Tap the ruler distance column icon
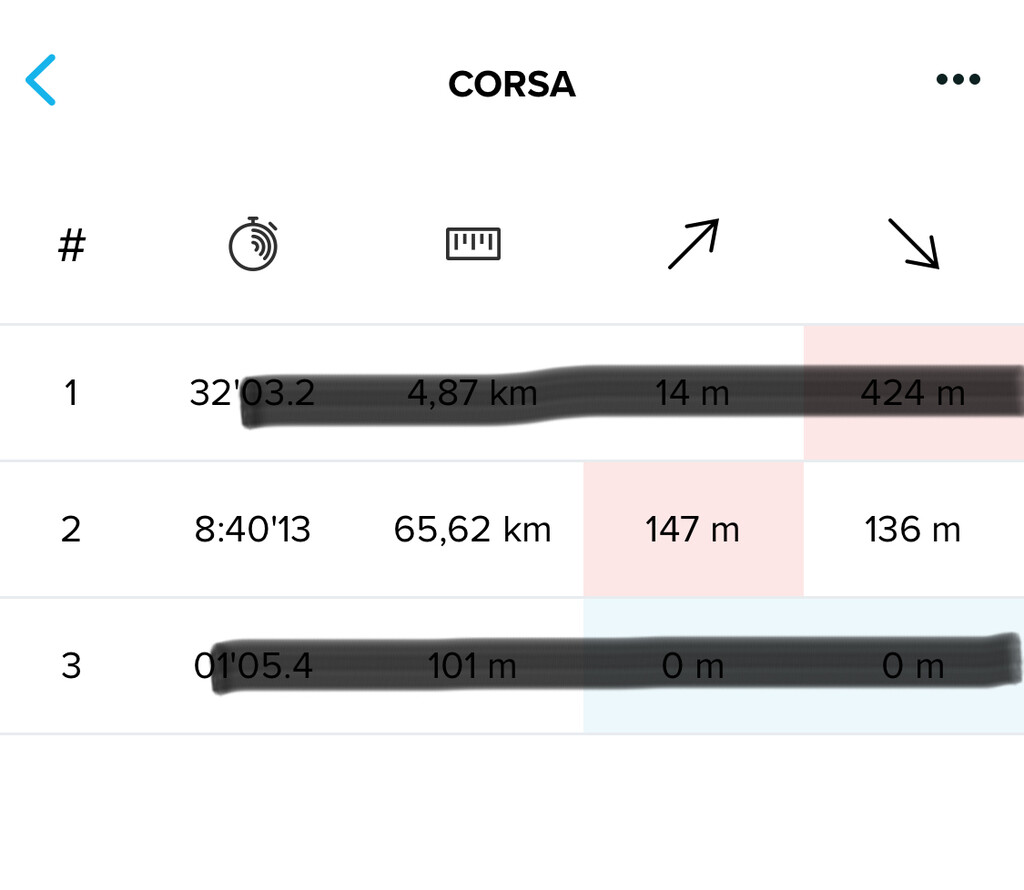This screenshot has width=1024, height=890. (473, 243)
